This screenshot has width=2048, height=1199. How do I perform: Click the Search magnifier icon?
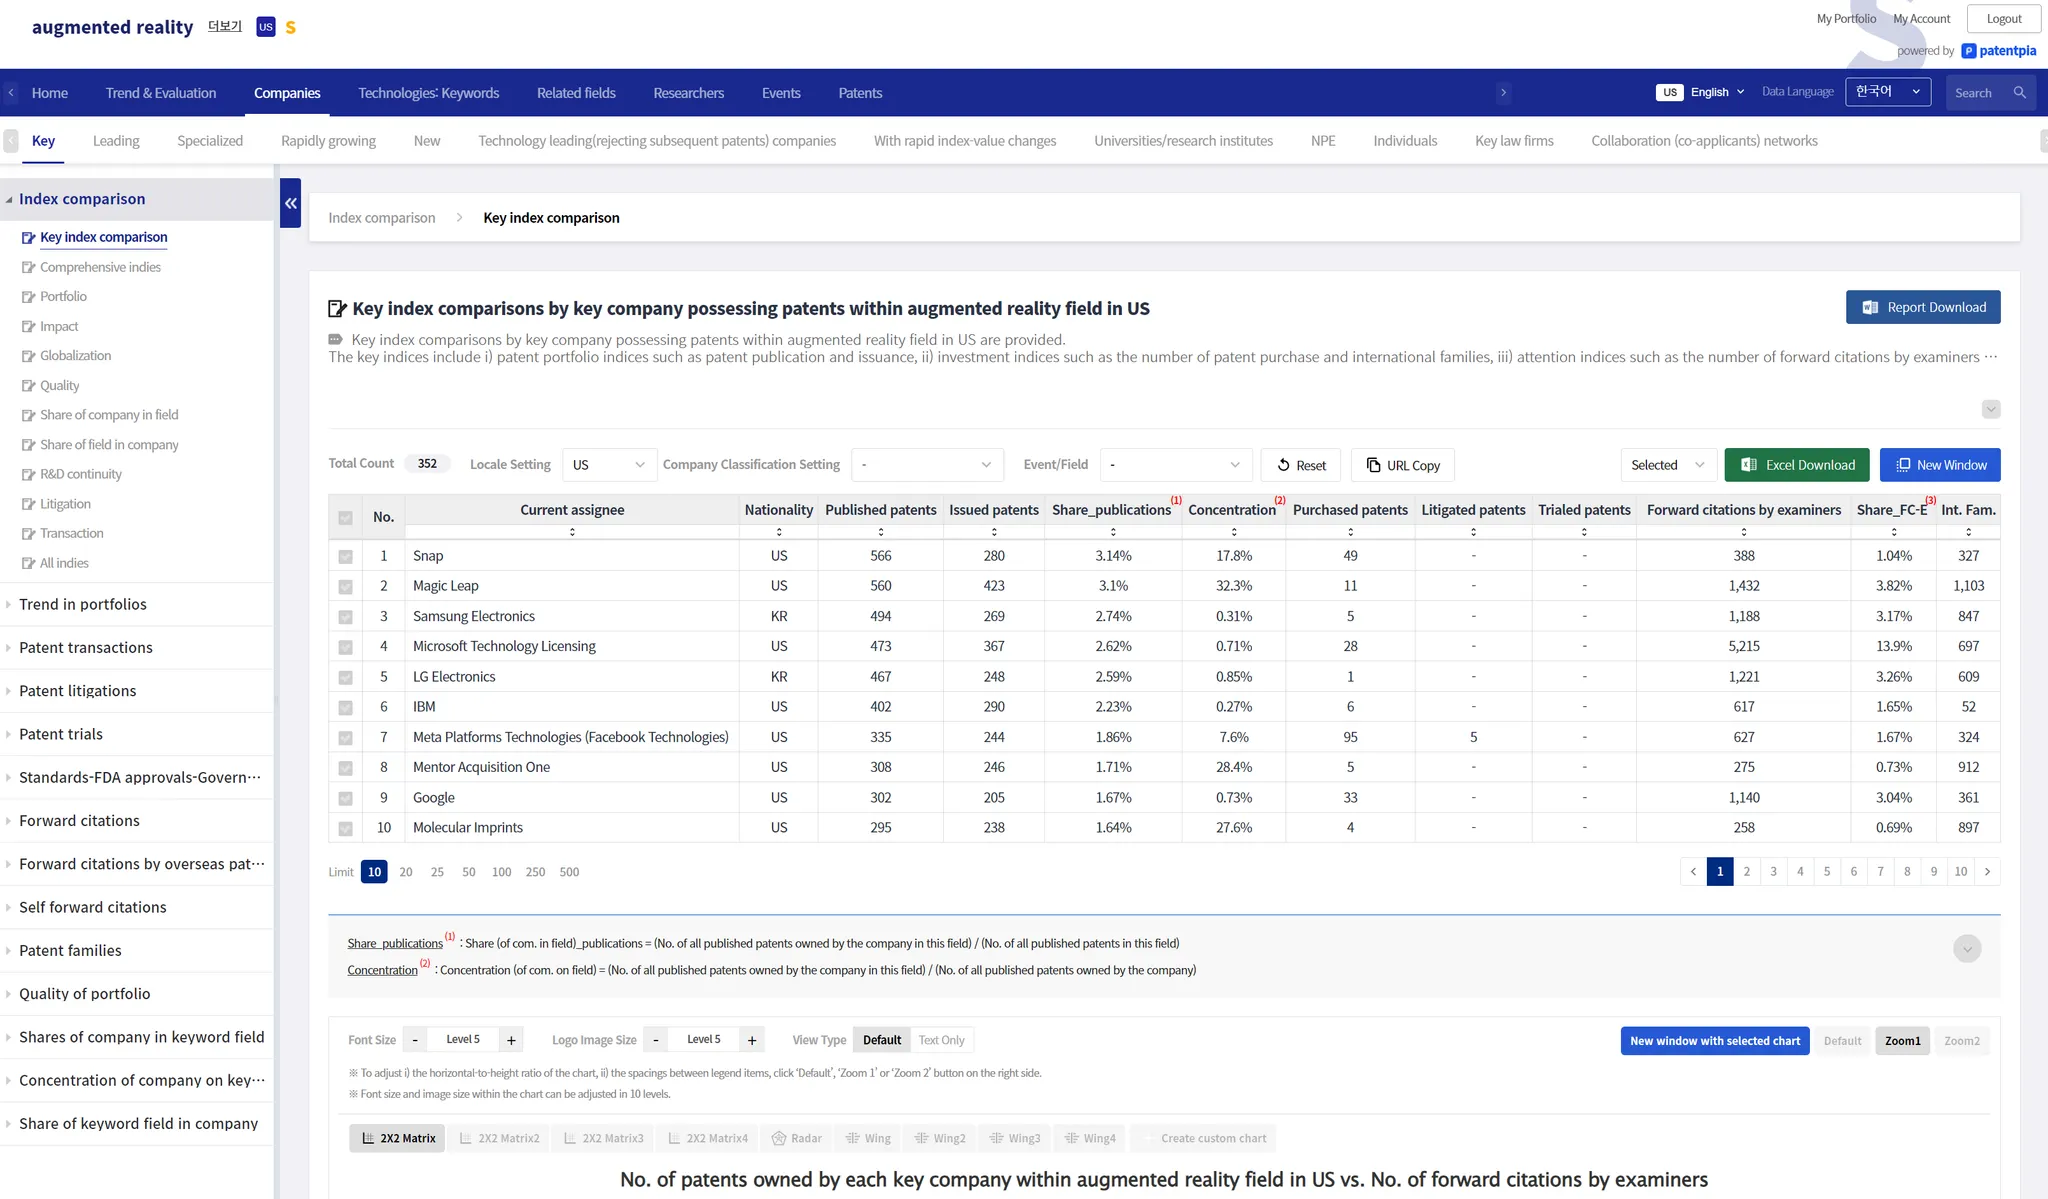(x=2019, y=93)
